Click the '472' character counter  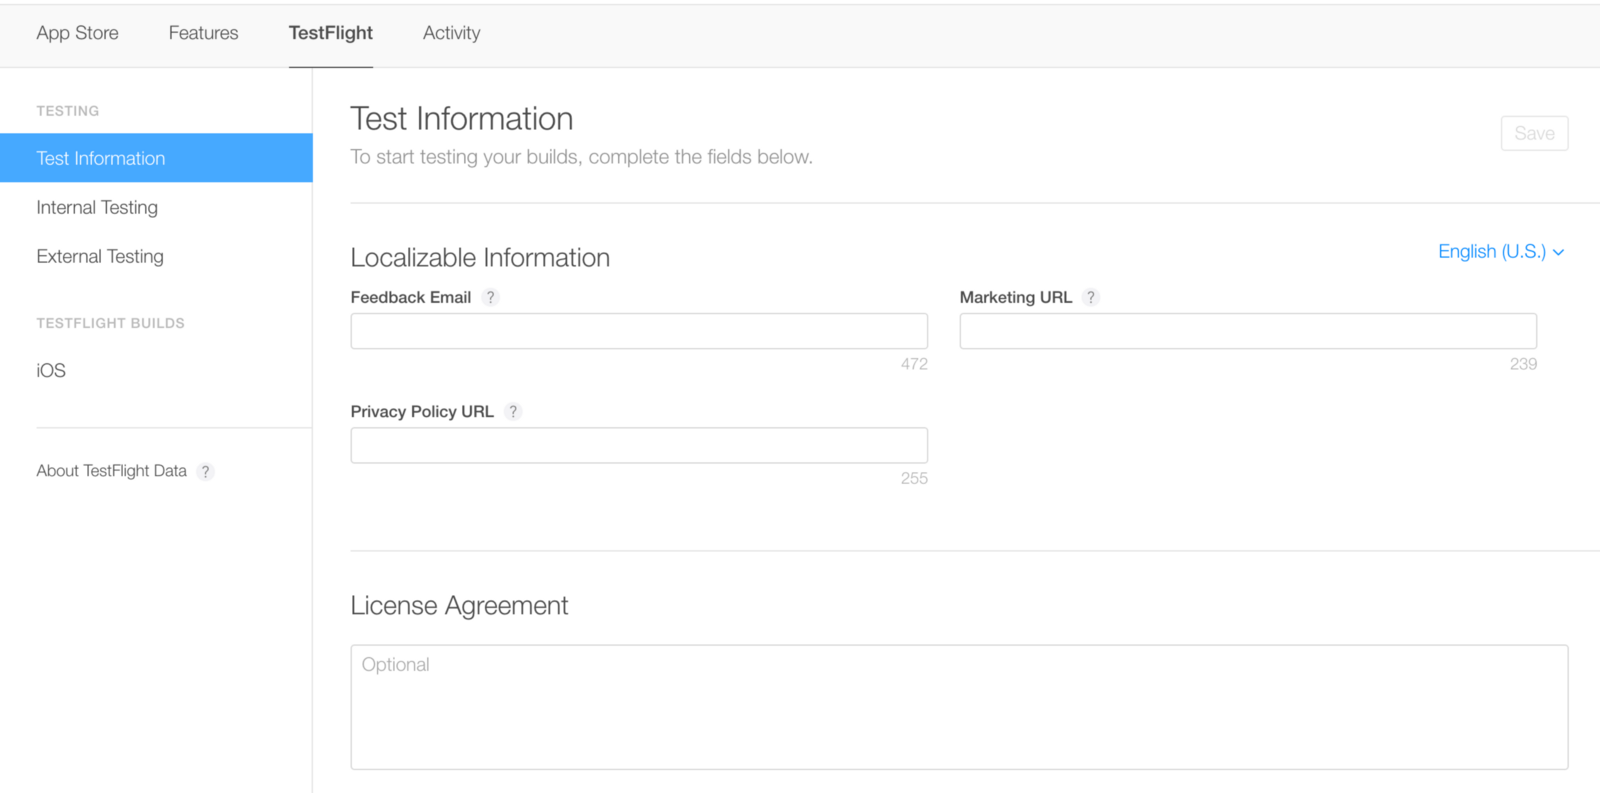914,364
